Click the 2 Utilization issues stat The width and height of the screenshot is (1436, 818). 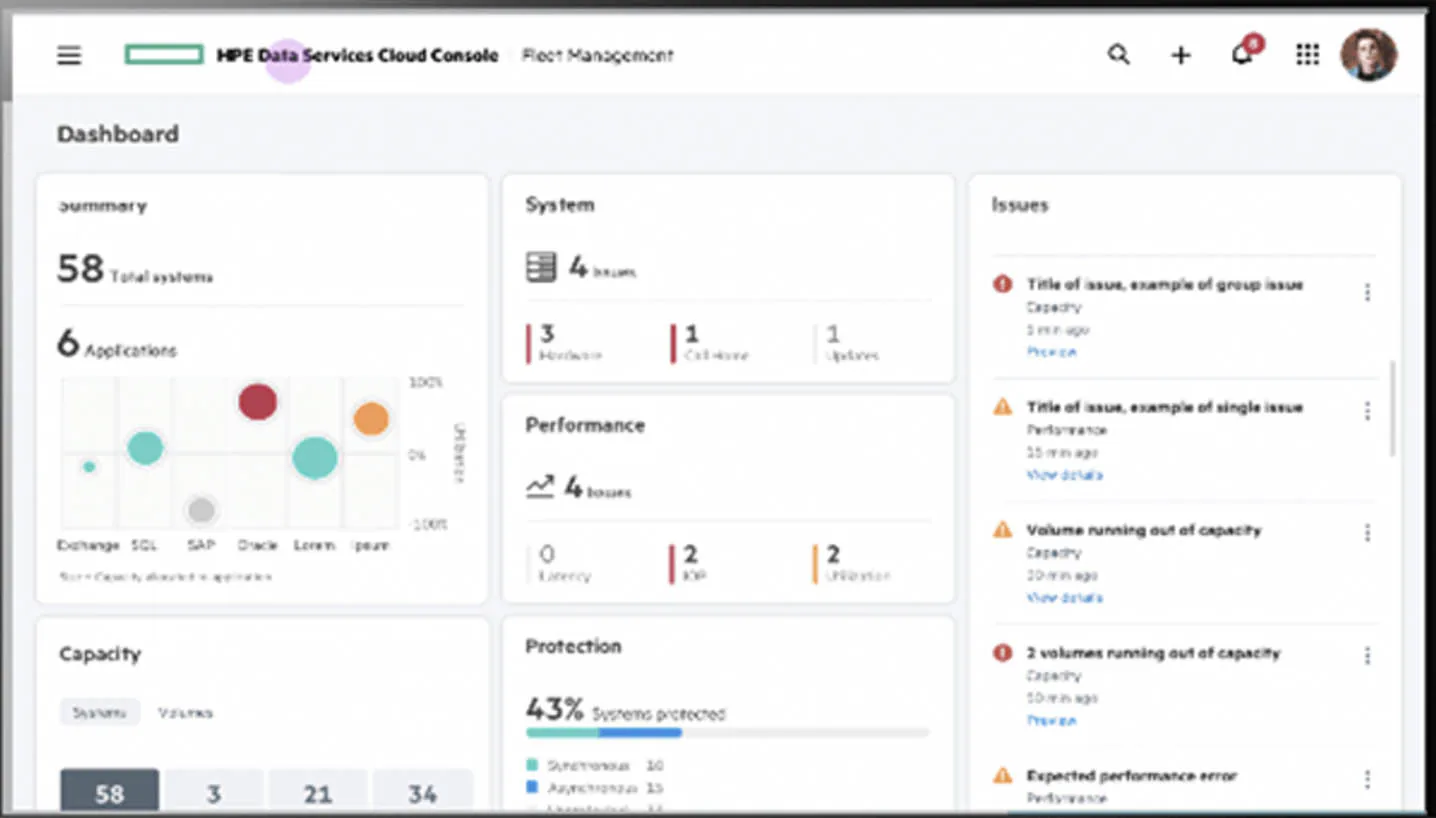(x=852, y=564)
